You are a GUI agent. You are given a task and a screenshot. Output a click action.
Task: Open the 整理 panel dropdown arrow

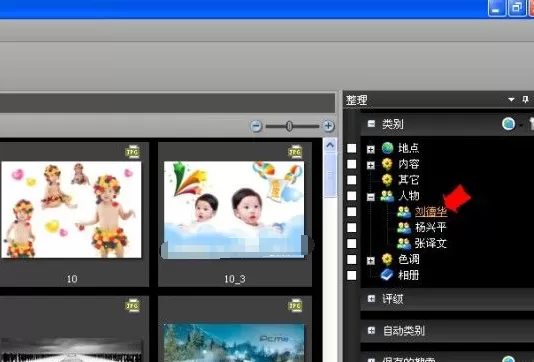click(x=511, y=99)
